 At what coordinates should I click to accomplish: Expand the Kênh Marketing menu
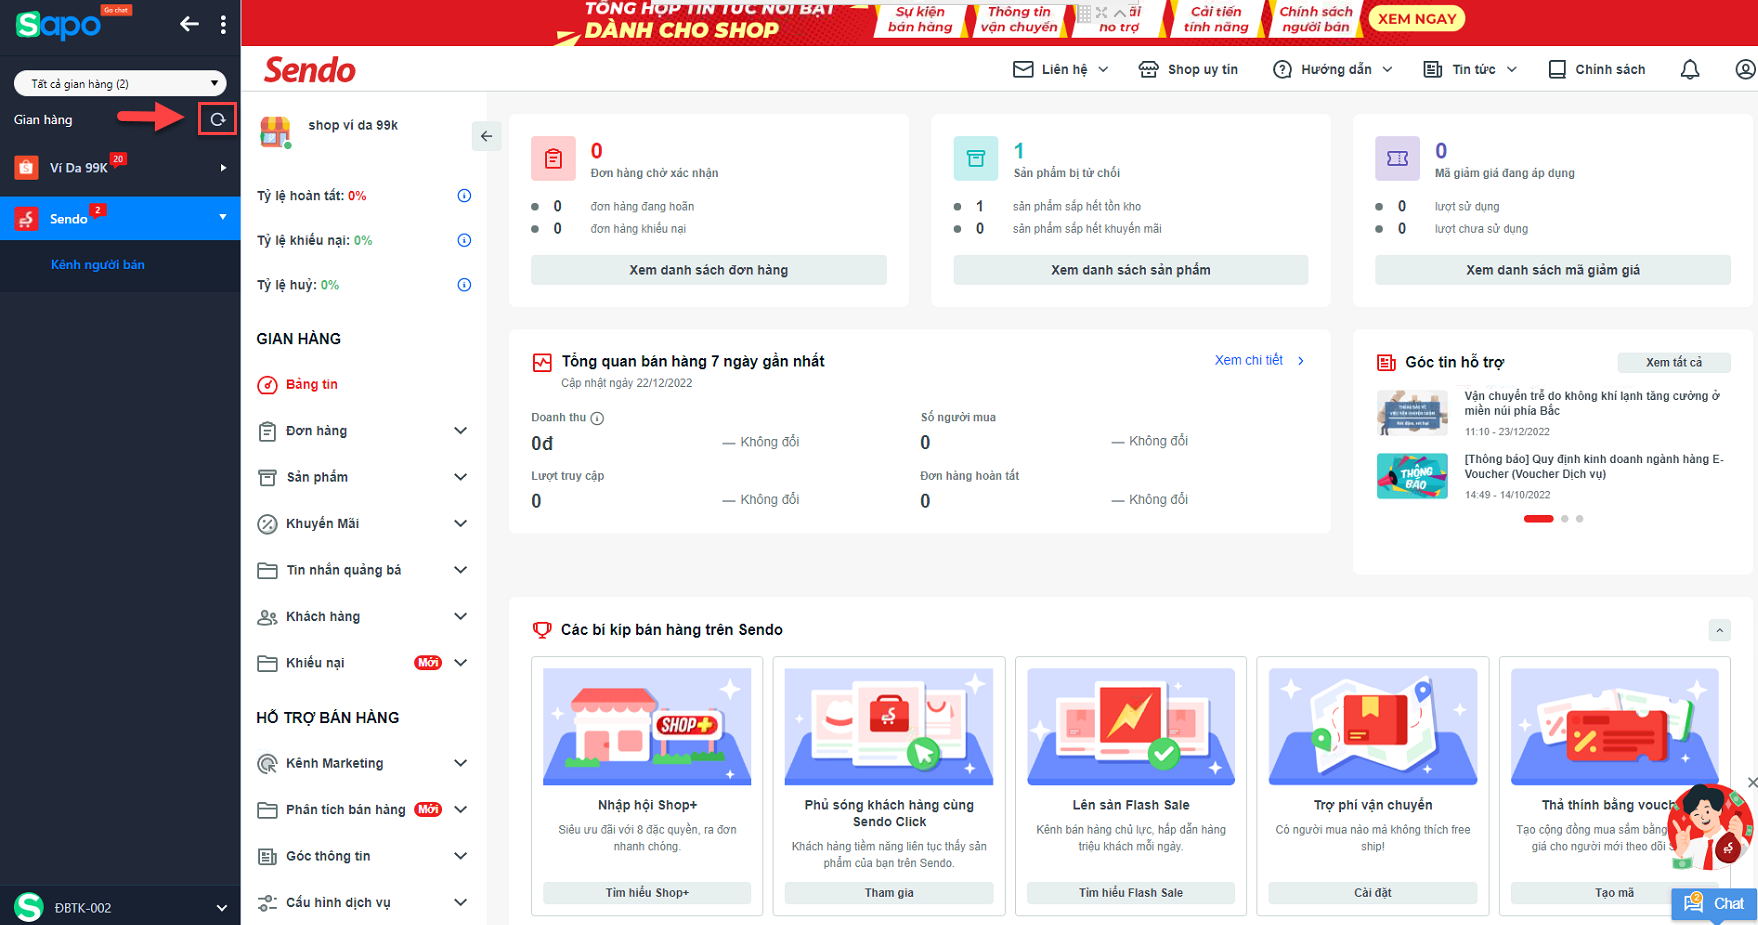pos(460,763)
